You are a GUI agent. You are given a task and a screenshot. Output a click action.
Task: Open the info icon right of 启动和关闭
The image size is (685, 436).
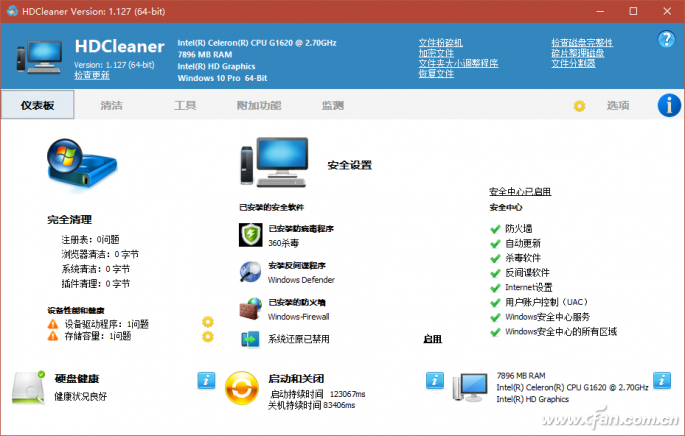[x=435, y=381]
